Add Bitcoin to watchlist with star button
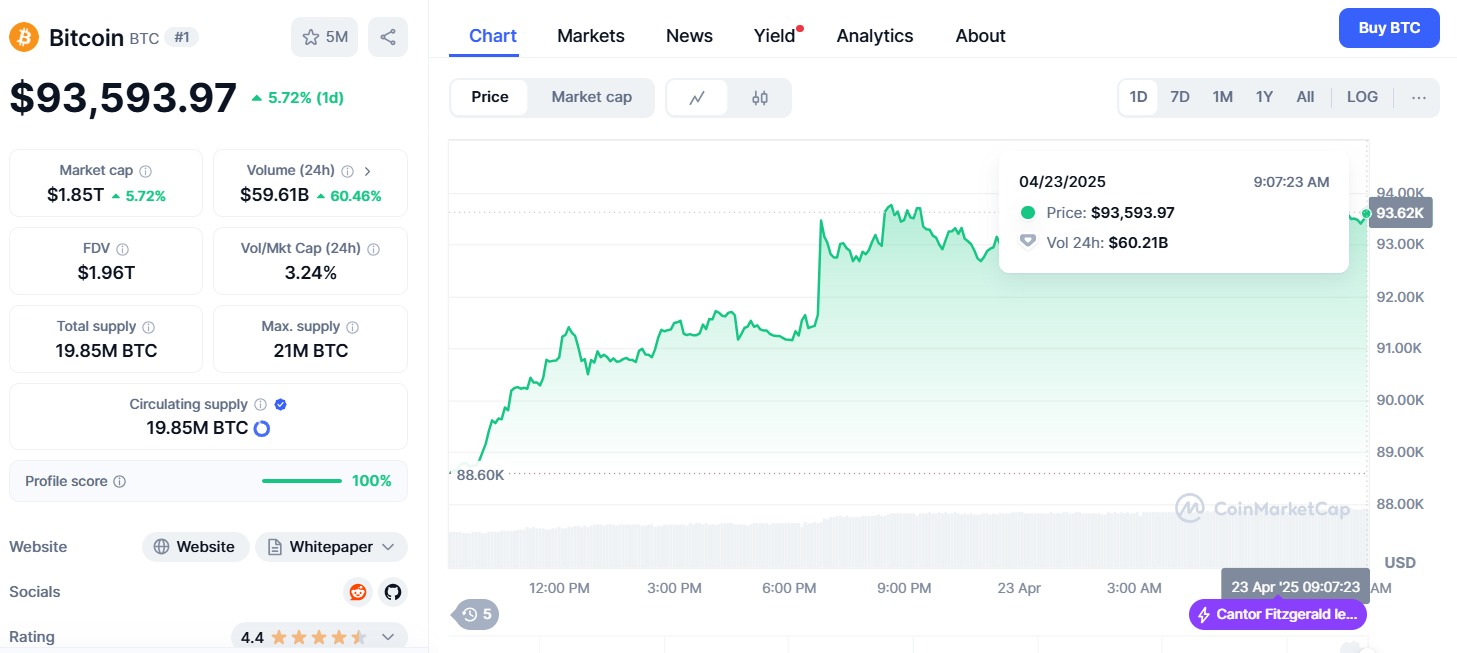Screen dimensions: 1457x653 click(325, 37)
